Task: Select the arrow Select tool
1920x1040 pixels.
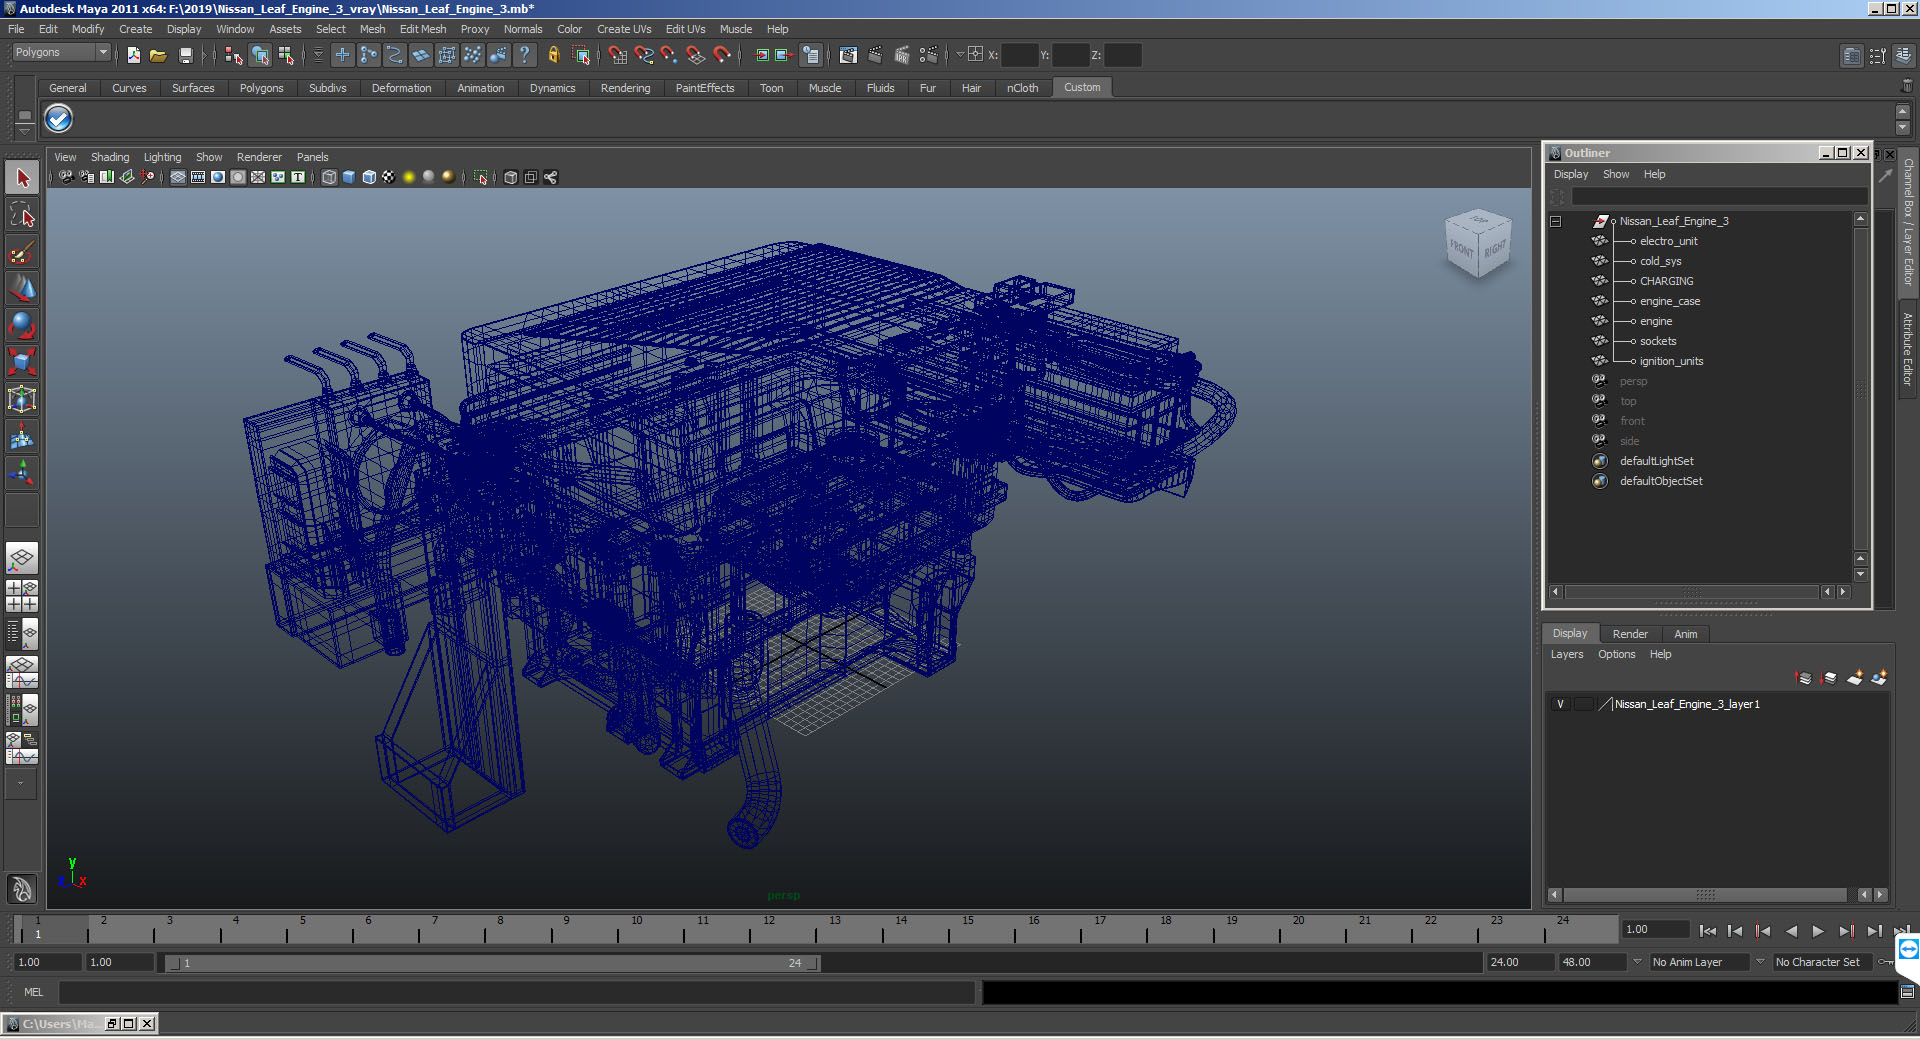Action: (x=22, y=179)
